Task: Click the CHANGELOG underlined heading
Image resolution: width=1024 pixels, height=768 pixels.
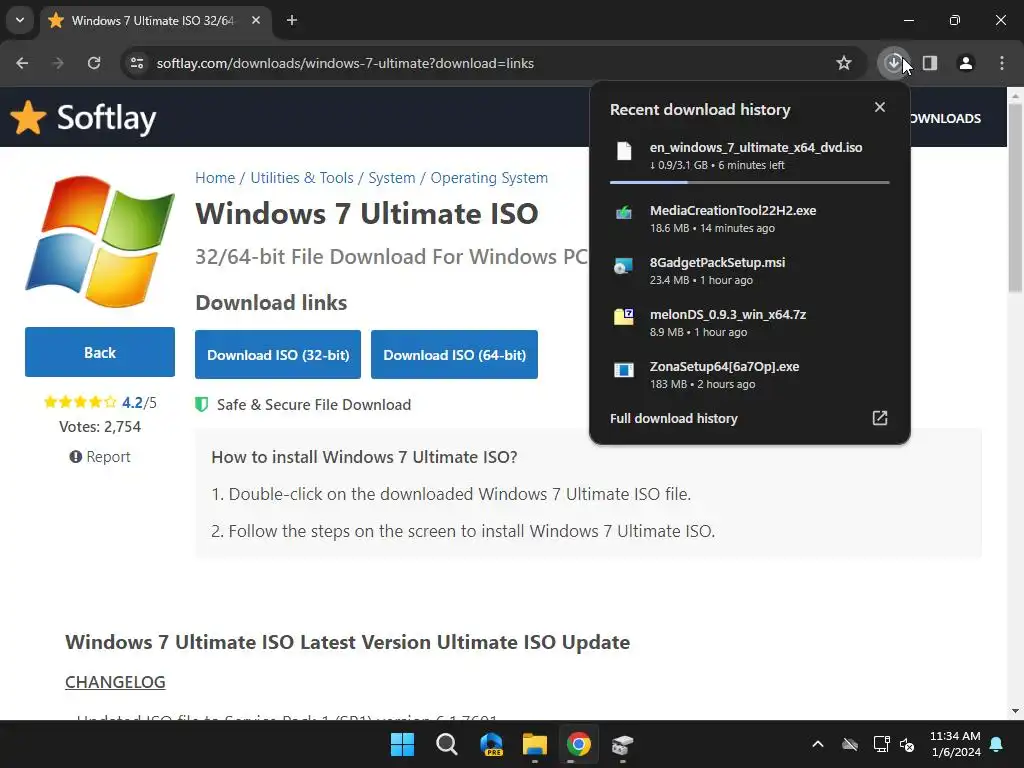Action: pos(115,682)
